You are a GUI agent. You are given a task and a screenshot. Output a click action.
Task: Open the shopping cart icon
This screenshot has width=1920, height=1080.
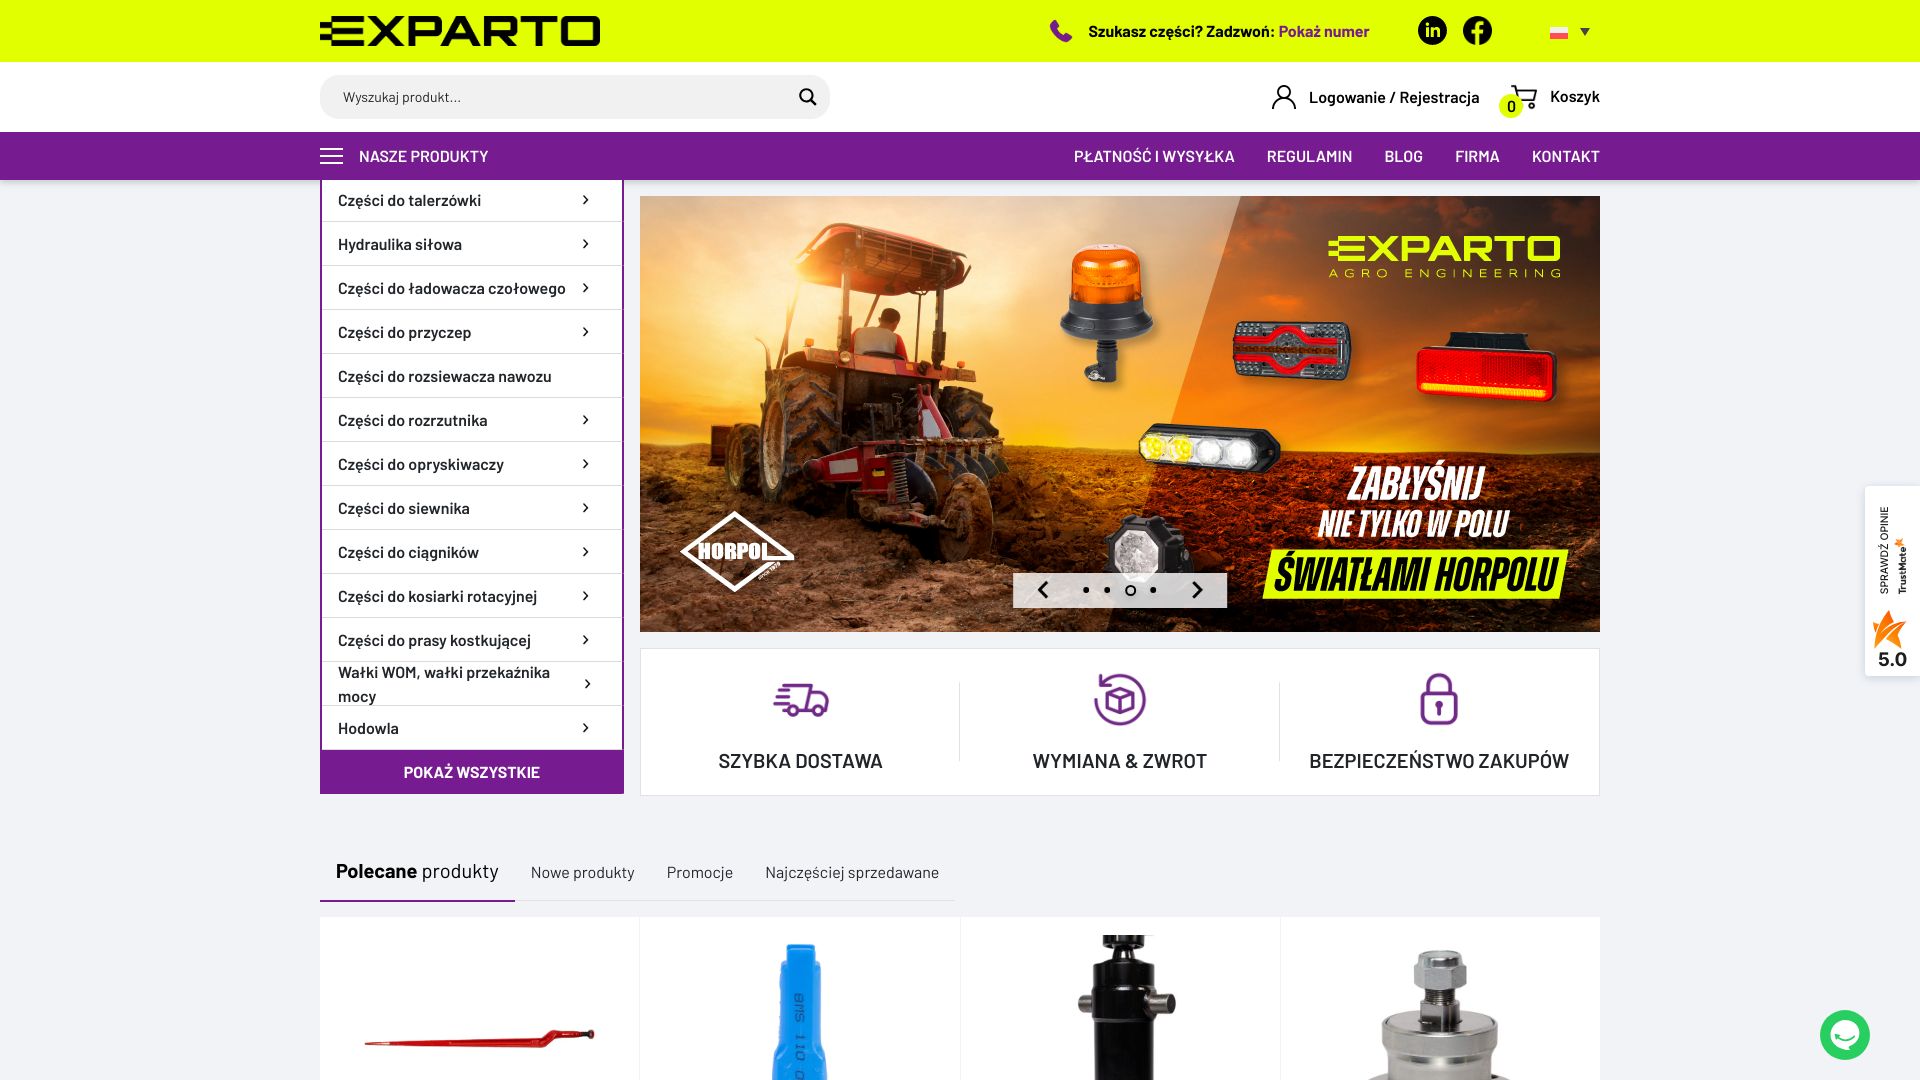pyautogui.click(x=1523, y=97)
